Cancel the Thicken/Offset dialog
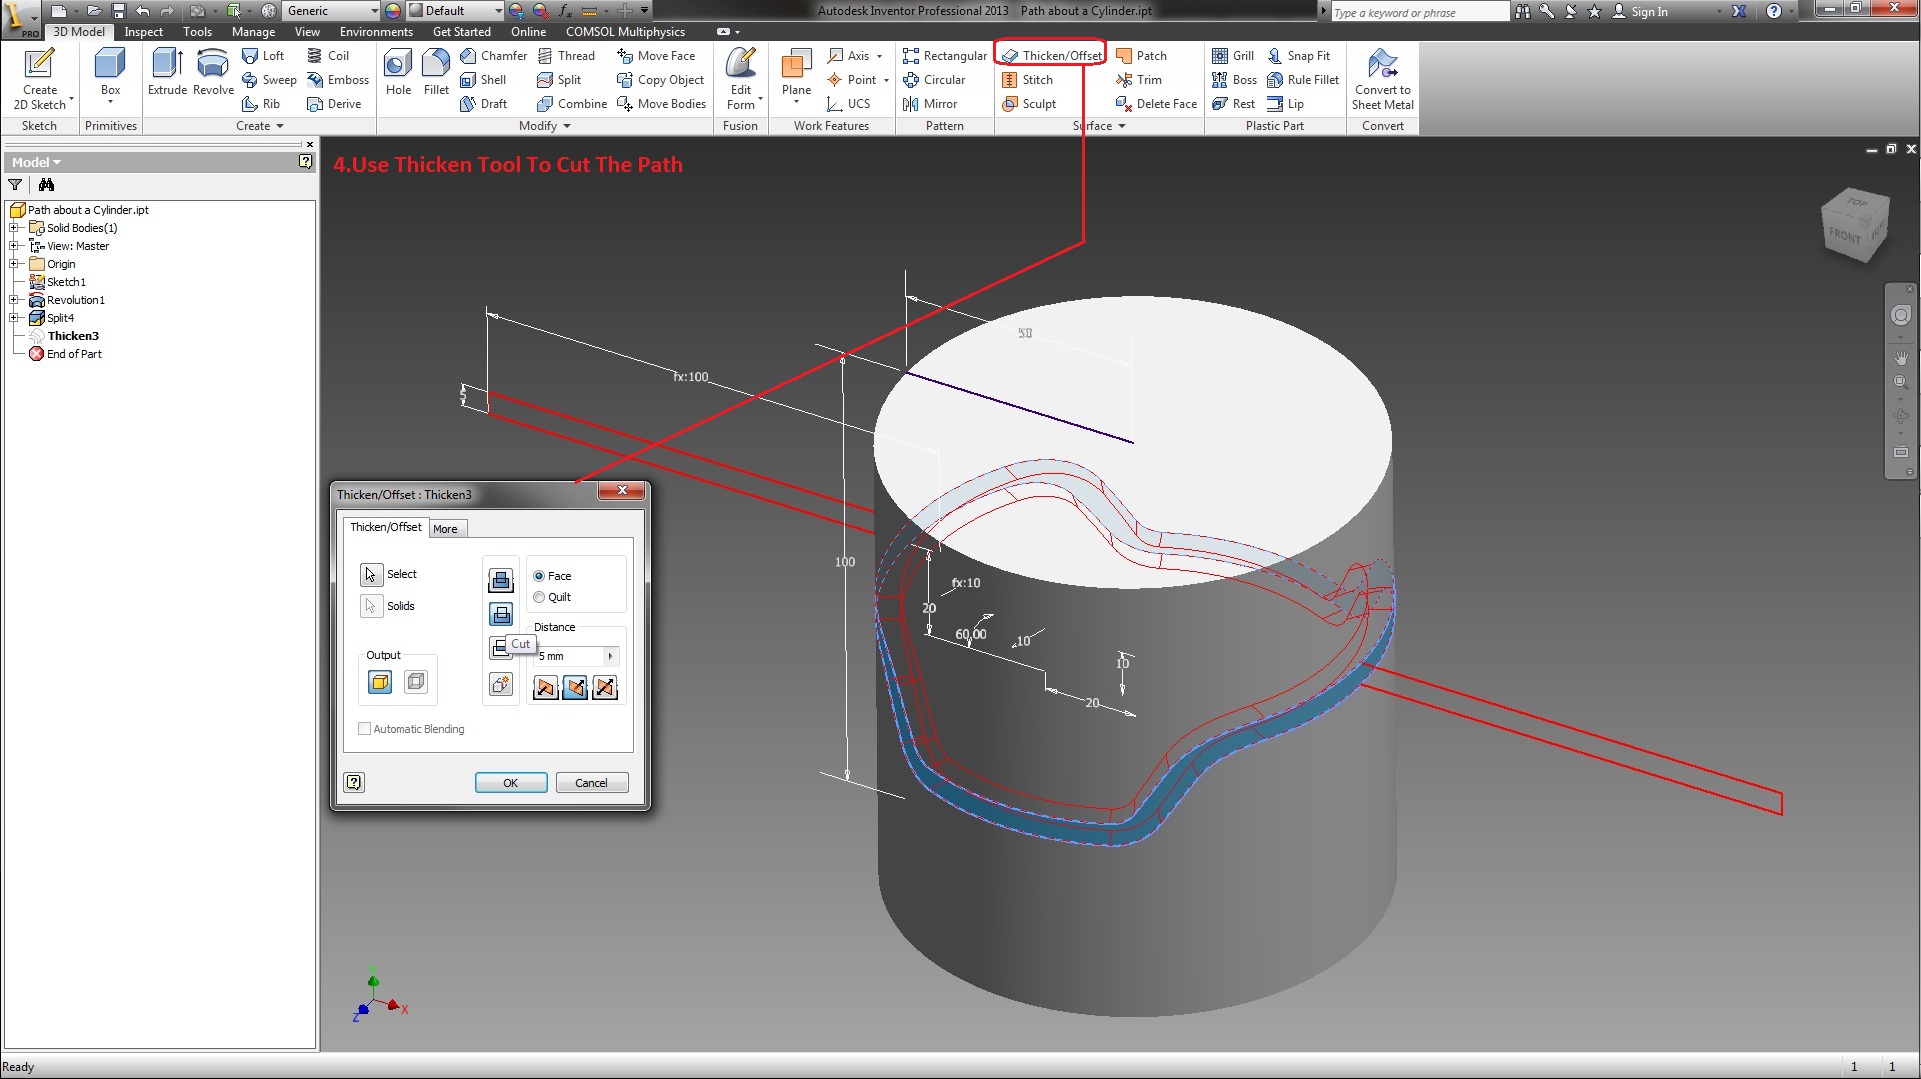 coord(591,782)
